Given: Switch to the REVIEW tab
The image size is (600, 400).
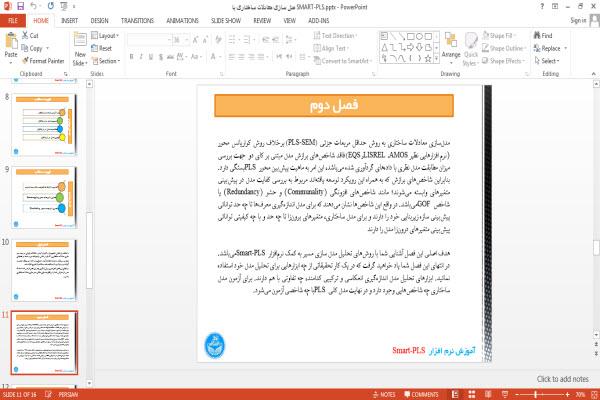Looking at the screenshot, I should (262, 20).
